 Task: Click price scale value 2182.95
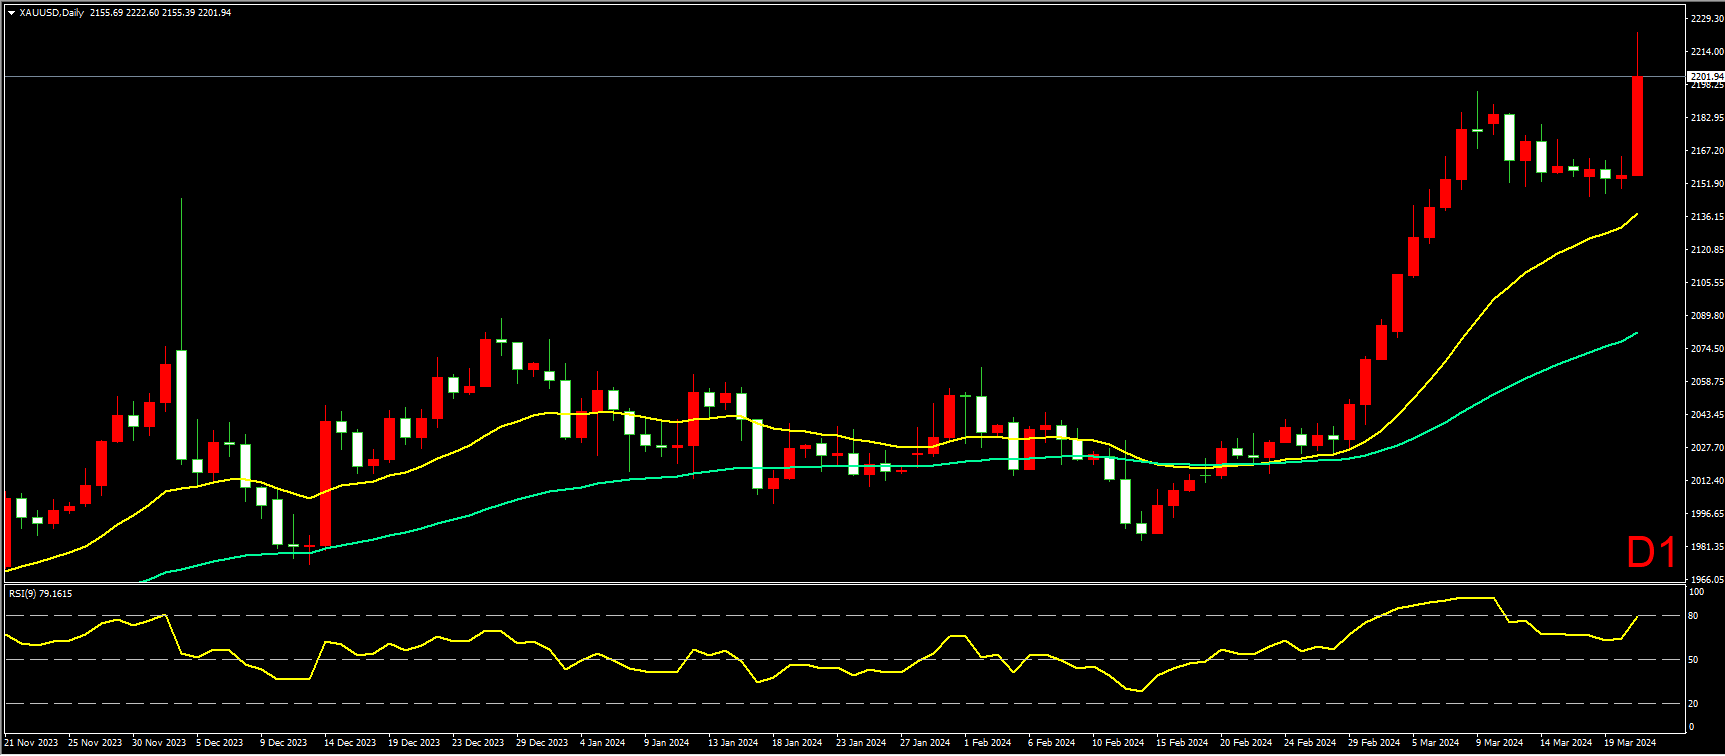(x=1706, y=118)
